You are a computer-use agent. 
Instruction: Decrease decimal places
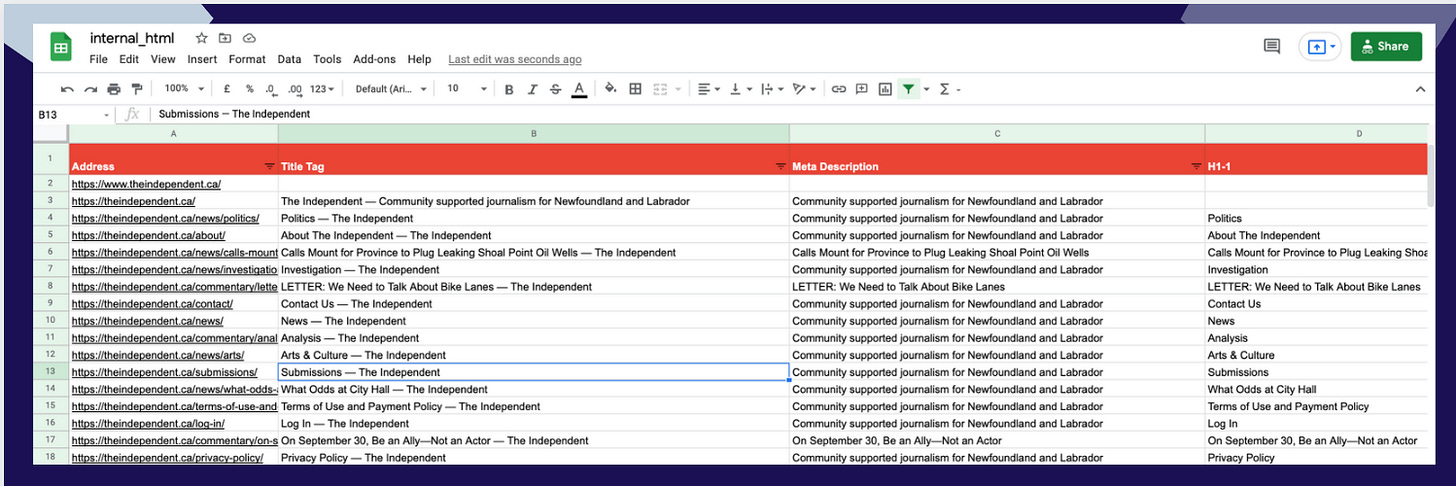click(x=273, y=89)
